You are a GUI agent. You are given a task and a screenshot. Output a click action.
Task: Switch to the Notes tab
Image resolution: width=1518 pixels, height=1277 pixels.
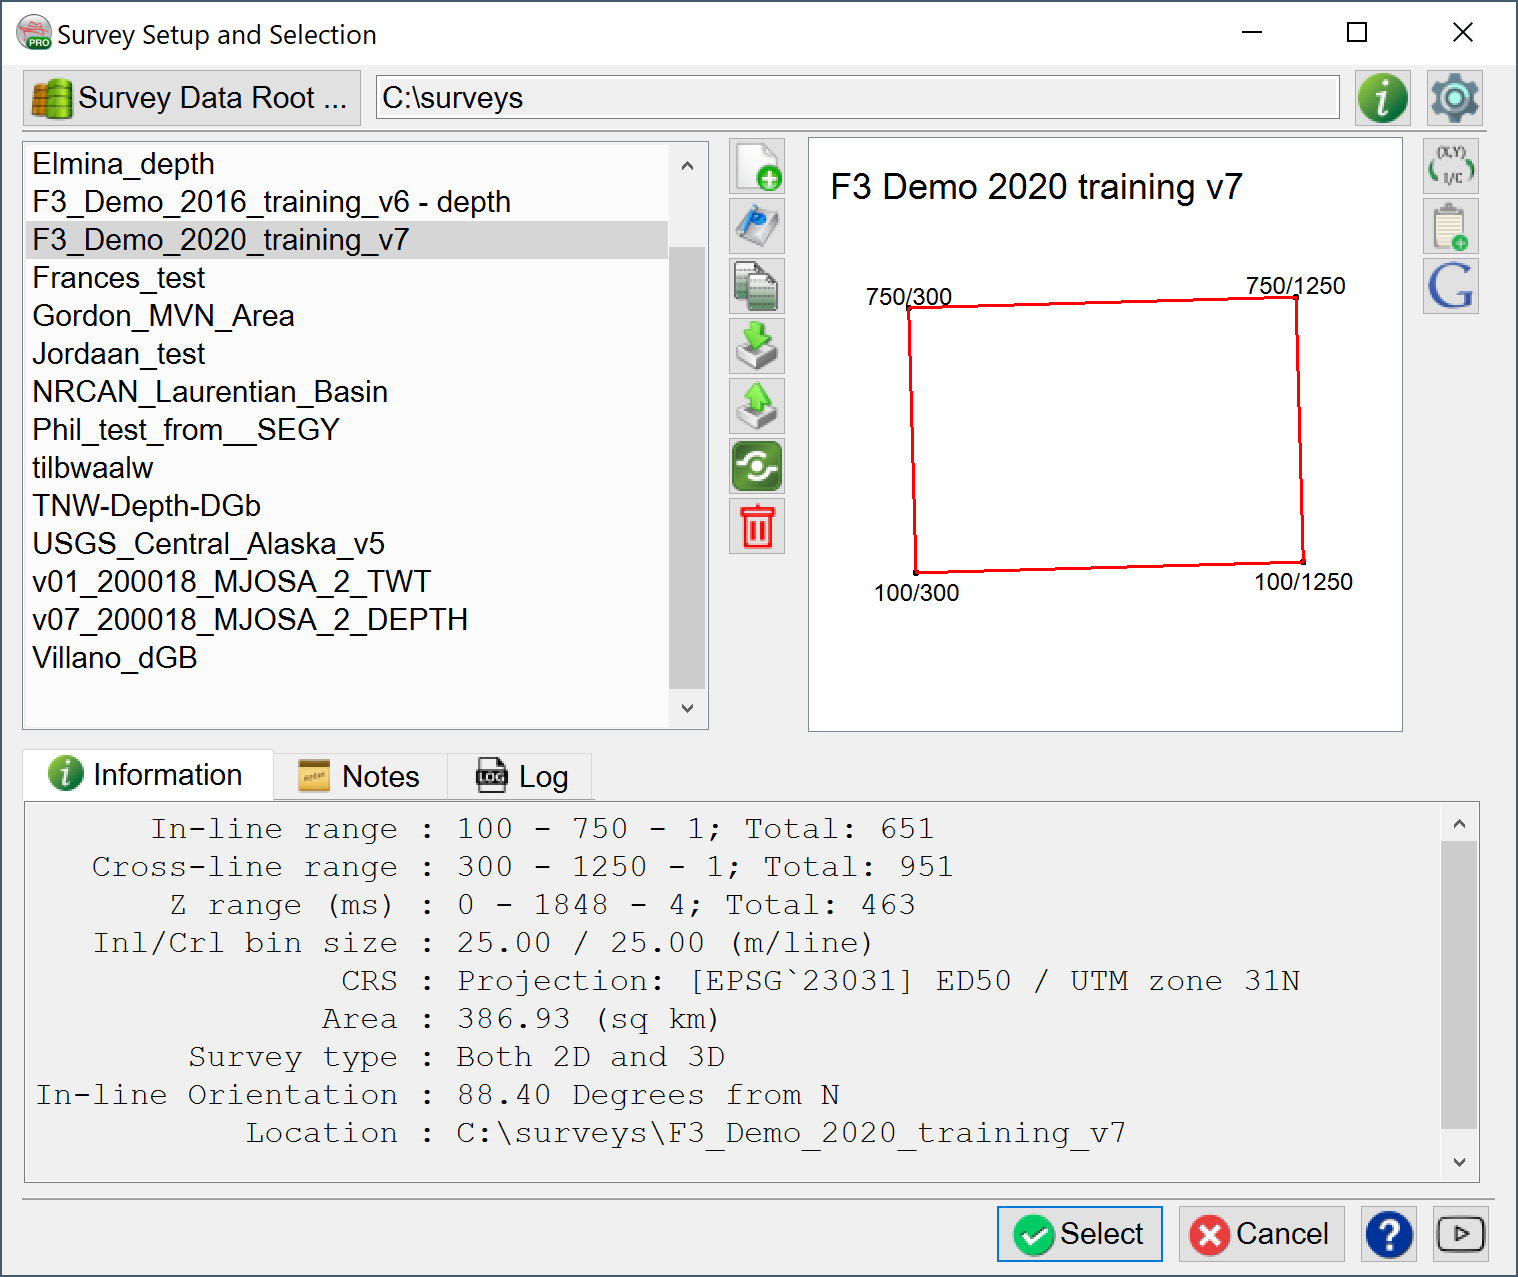tap(360, 777)
